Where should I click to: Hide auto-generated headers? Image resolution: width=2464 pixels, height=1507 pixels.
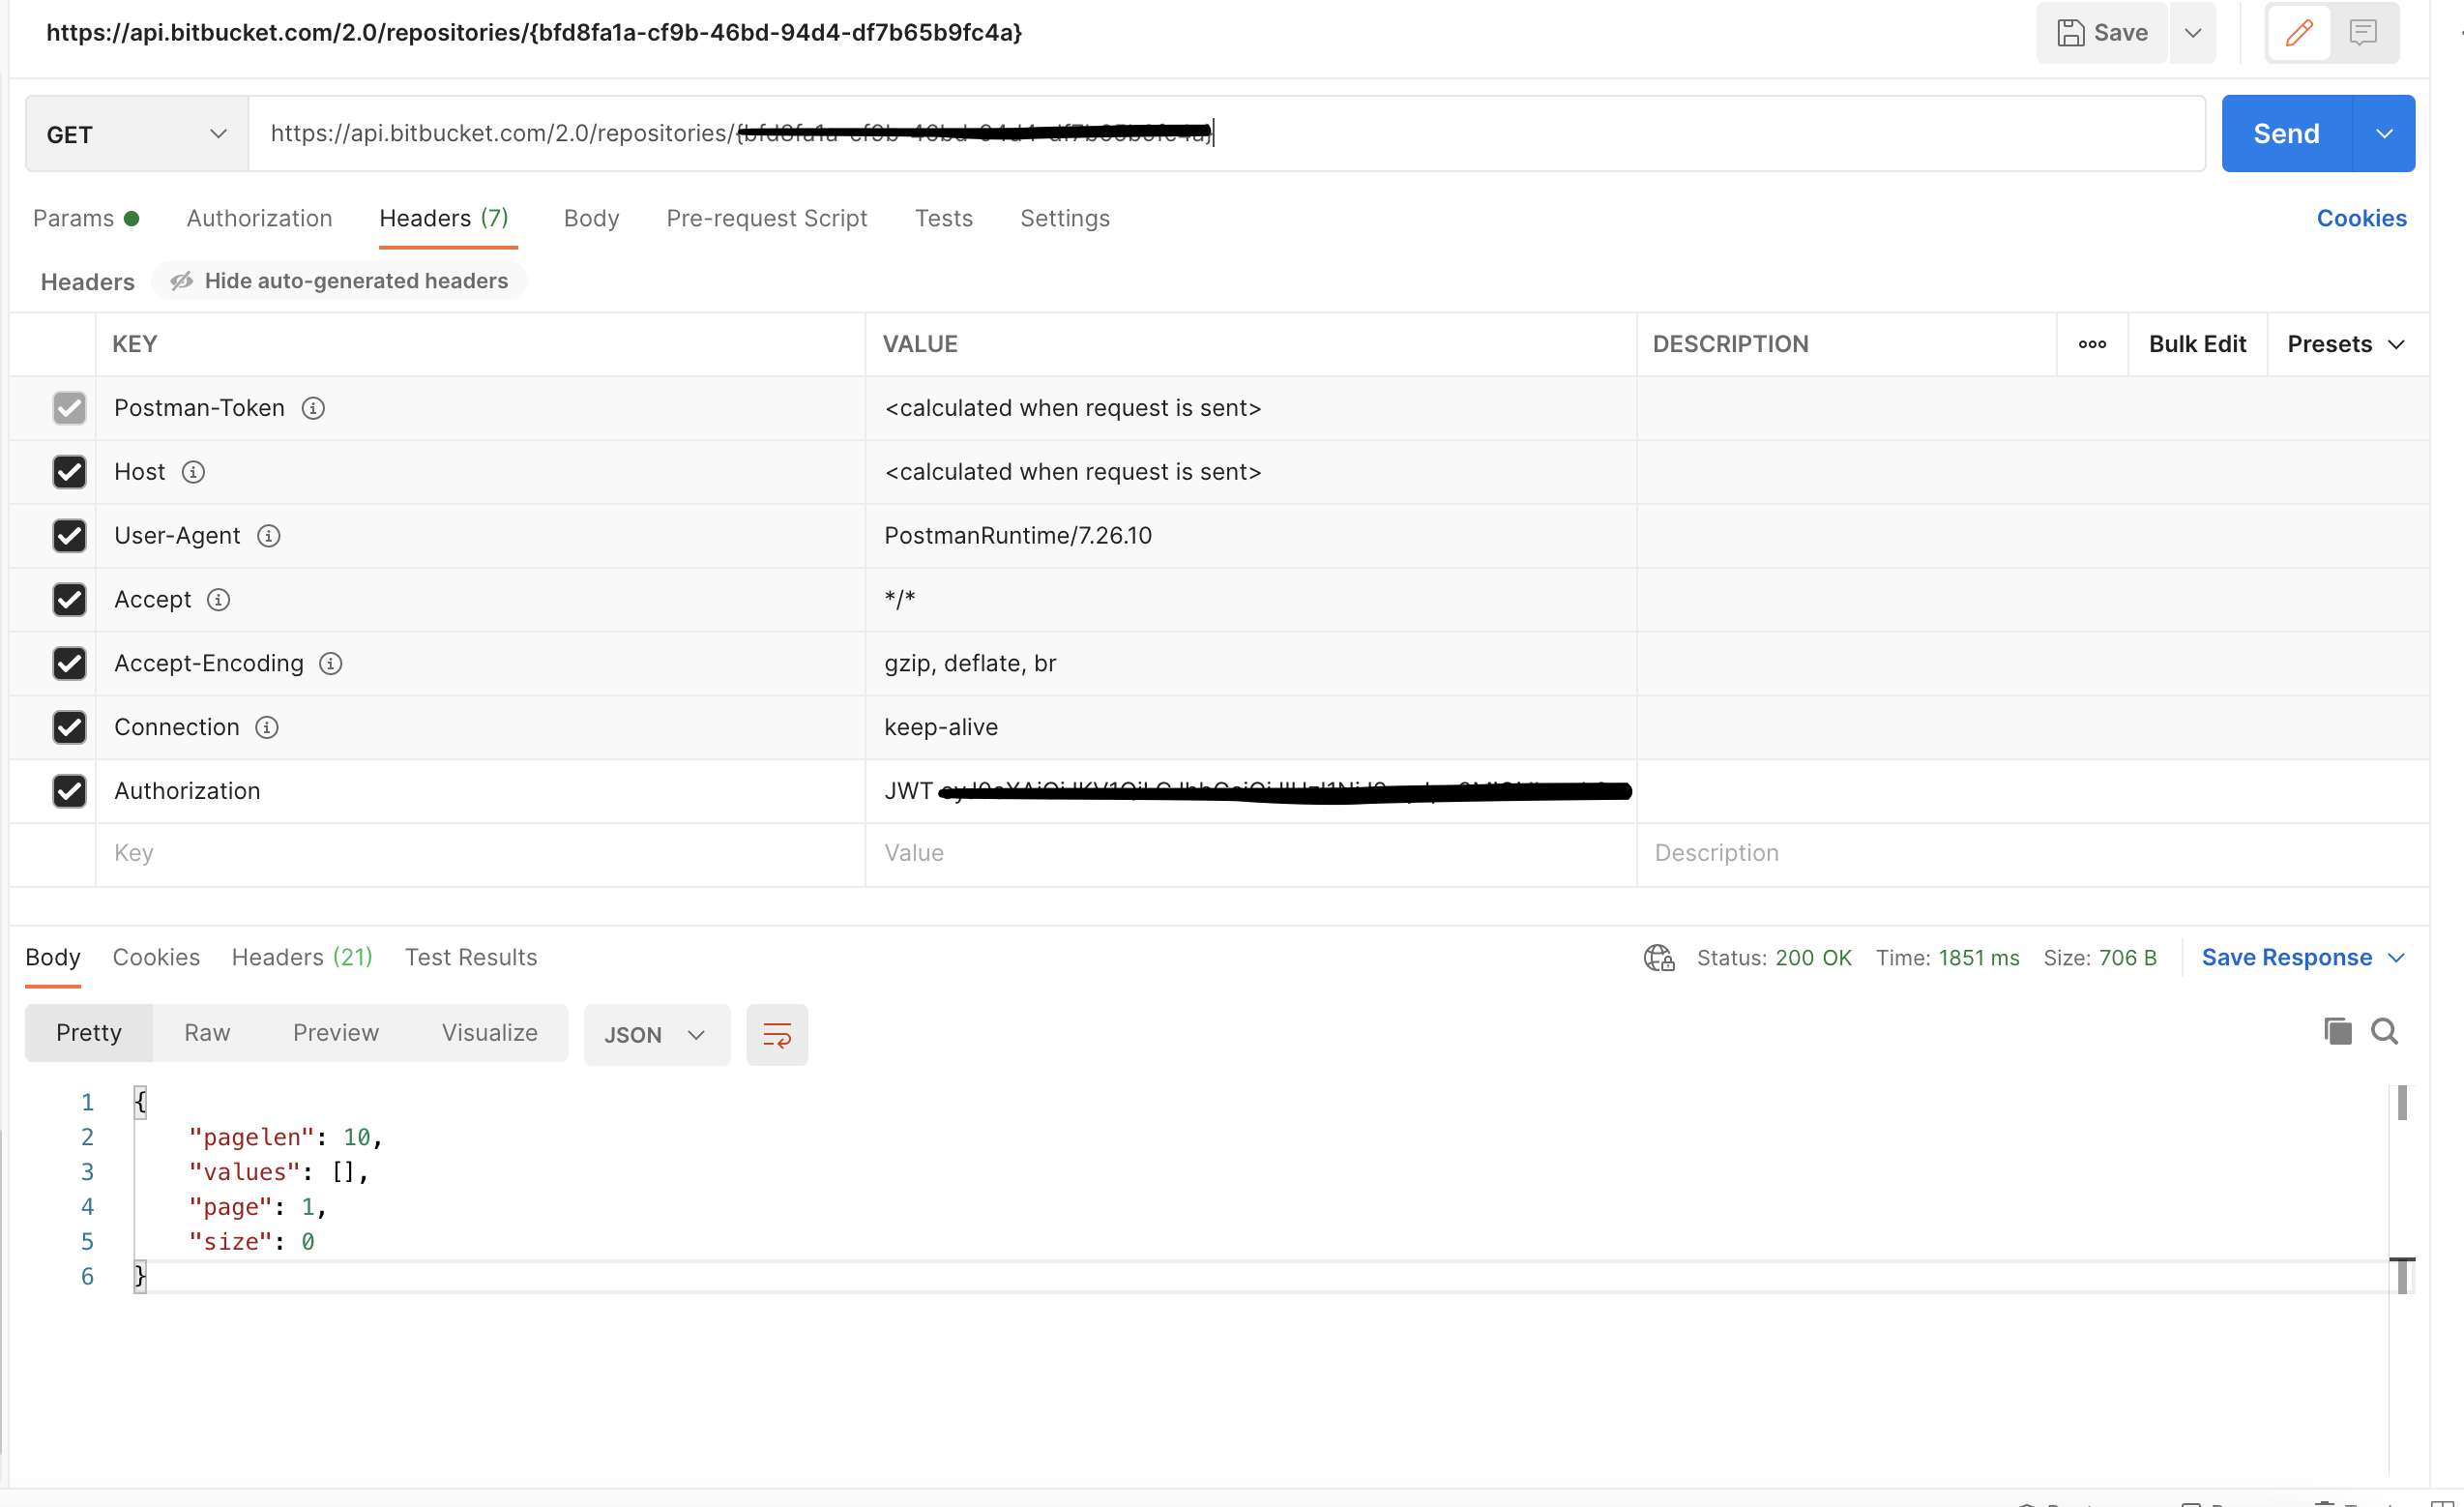[x=339, y=281]
